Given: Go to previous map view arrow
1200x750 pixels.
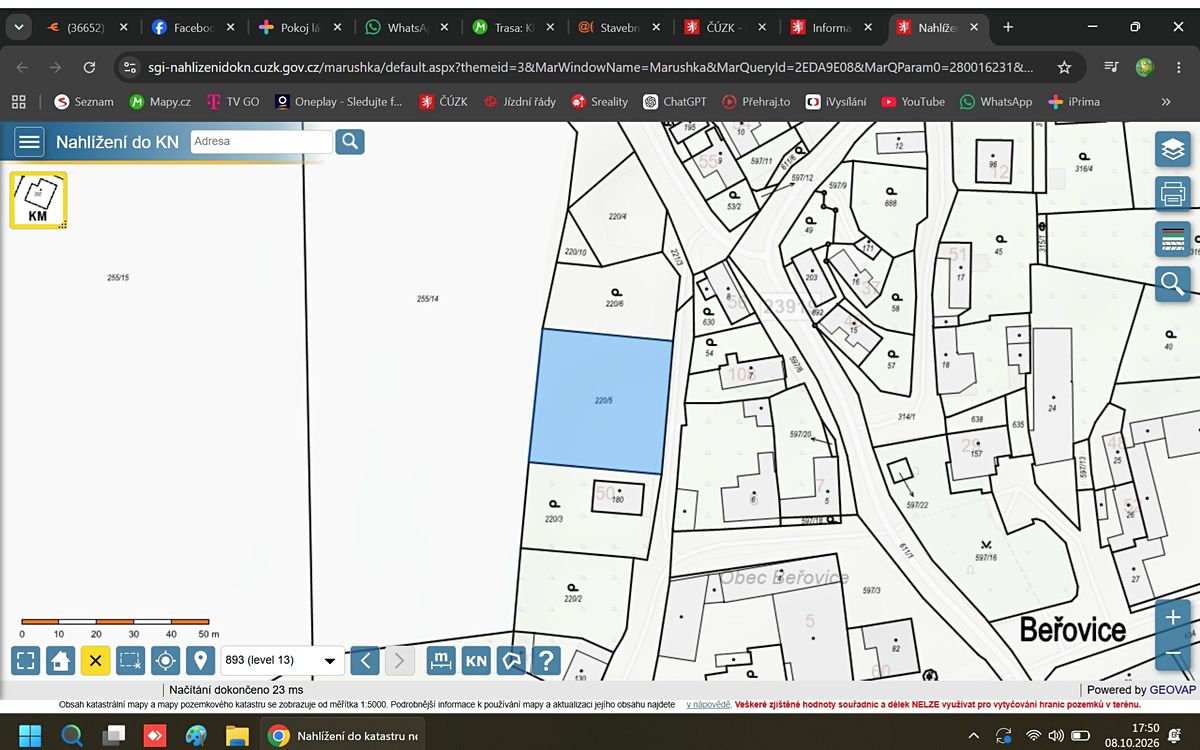Looking at the screenshot, I should point(365,660).
